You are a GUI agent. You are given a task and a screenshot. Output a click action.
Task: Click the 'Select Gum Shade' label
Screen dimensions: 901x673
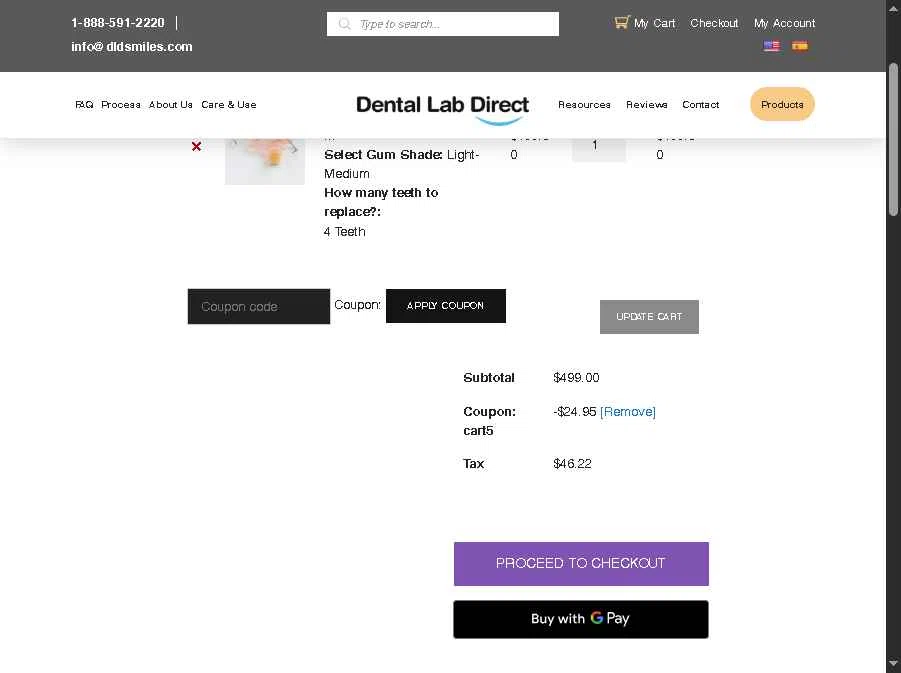point(383,155)
